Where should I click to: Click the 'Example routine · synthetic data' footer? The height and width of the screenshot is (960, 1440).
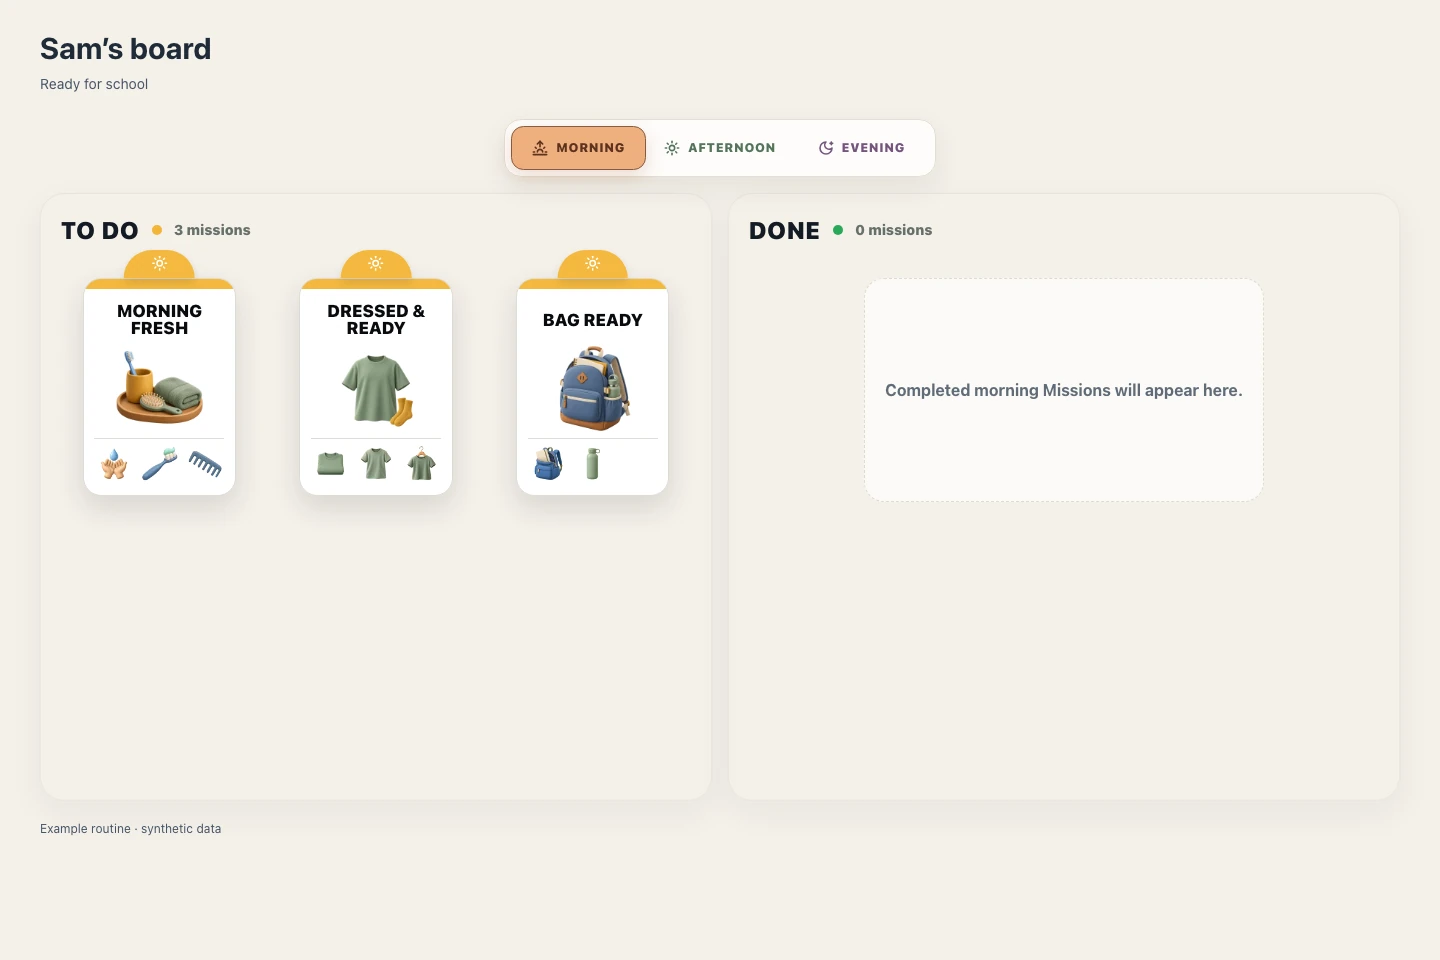click(x=131, y=829)
